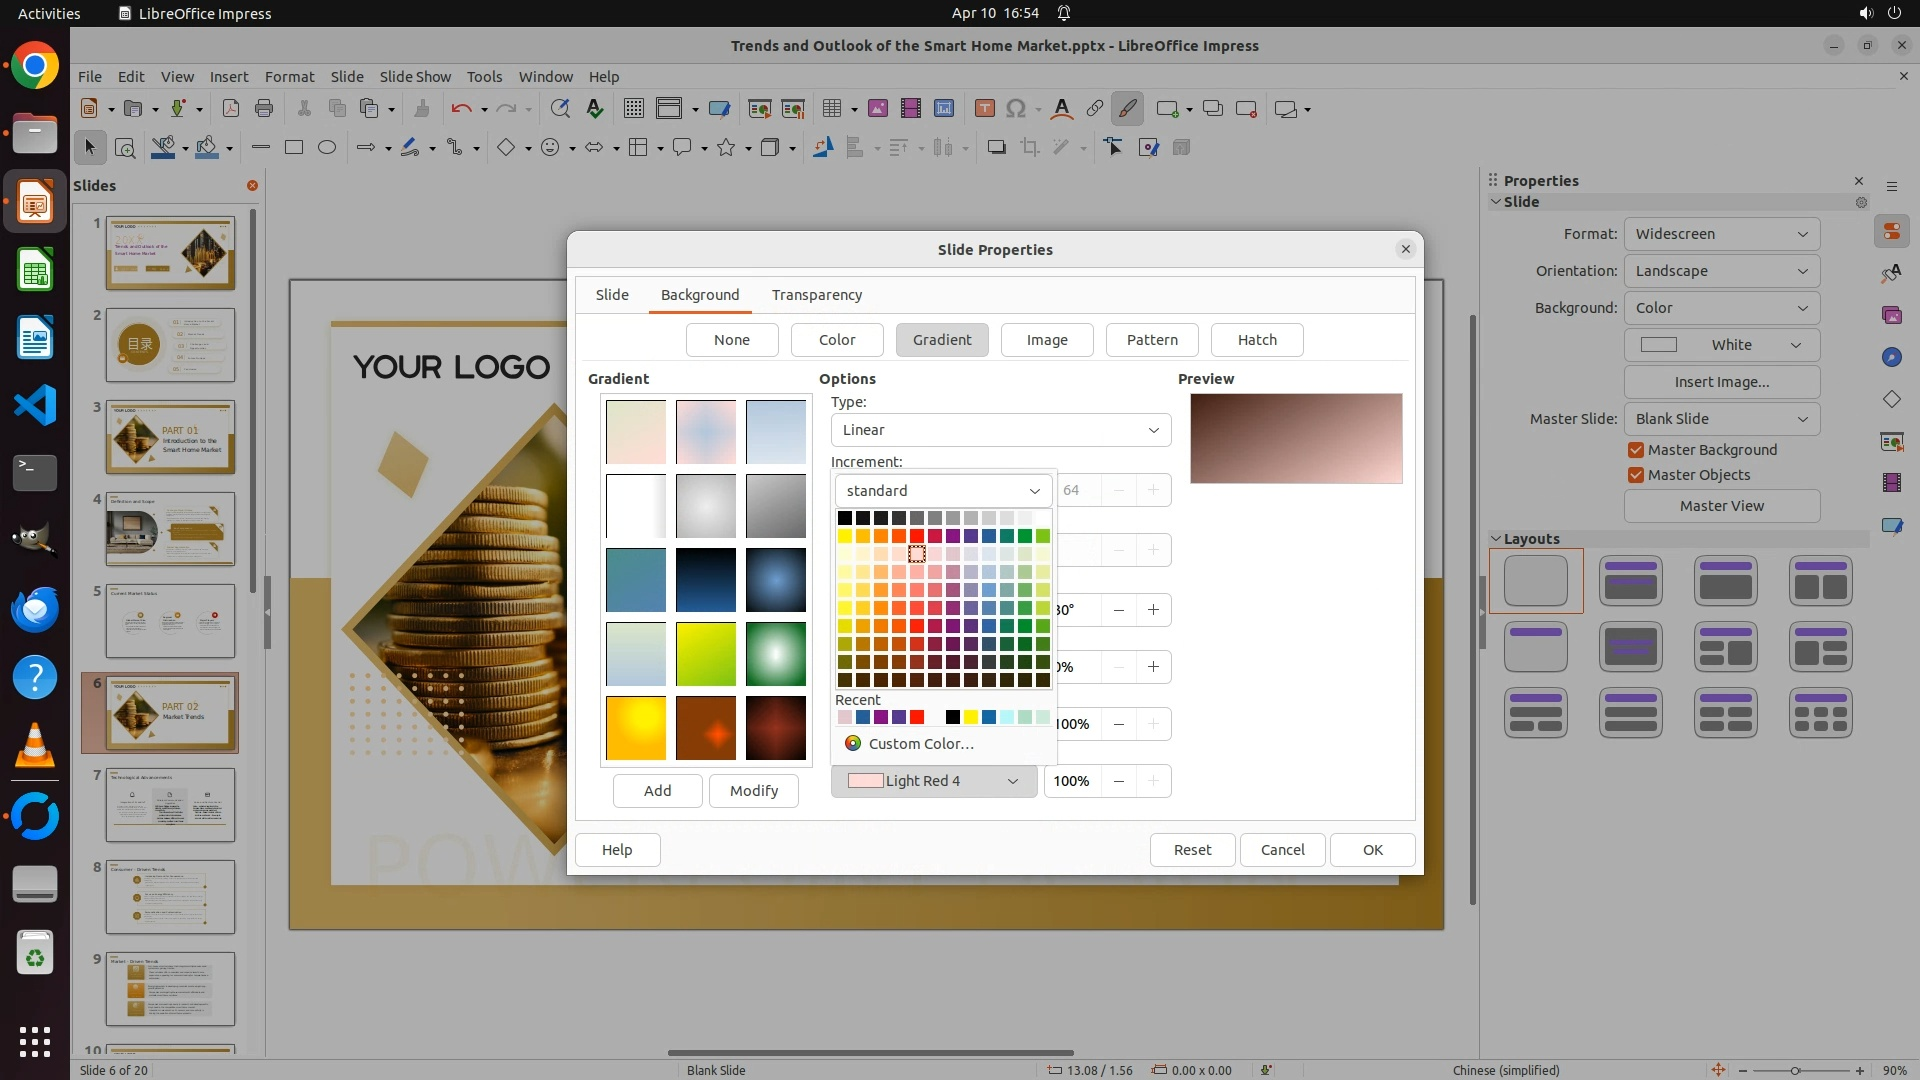Screen dimensions: 1920x1080
Task: Expand the standard palette dropdown
Action: pyautogui.click(x=943, y=491)
